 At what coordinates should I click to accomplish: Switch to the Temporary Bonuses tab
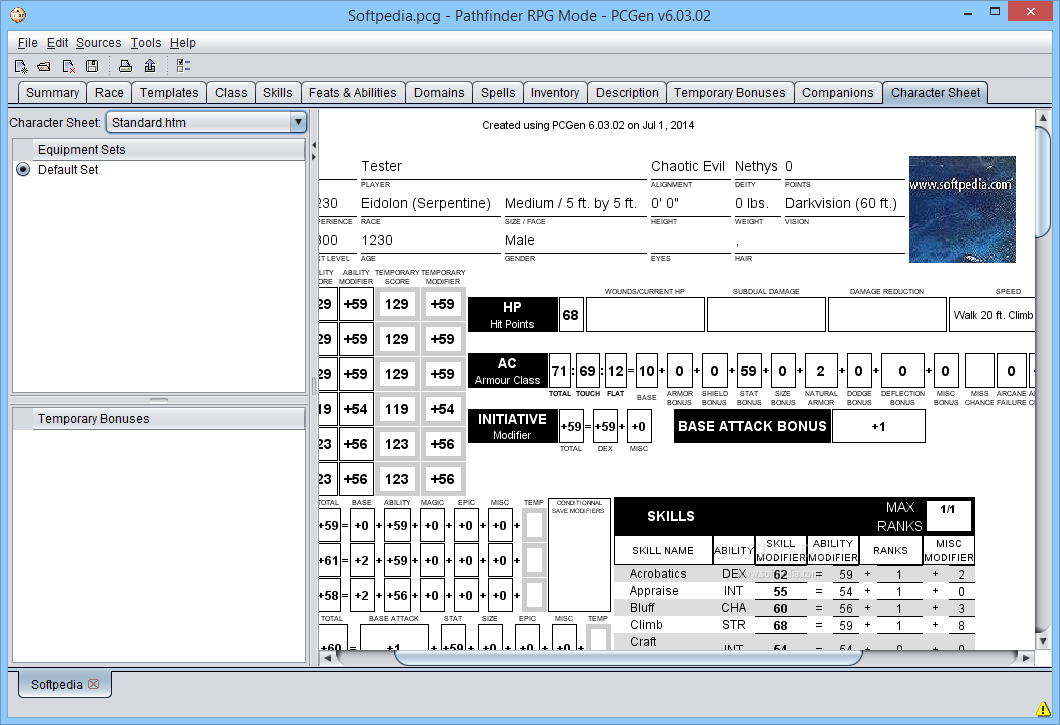pyautogui.click(x=729, y=93)
